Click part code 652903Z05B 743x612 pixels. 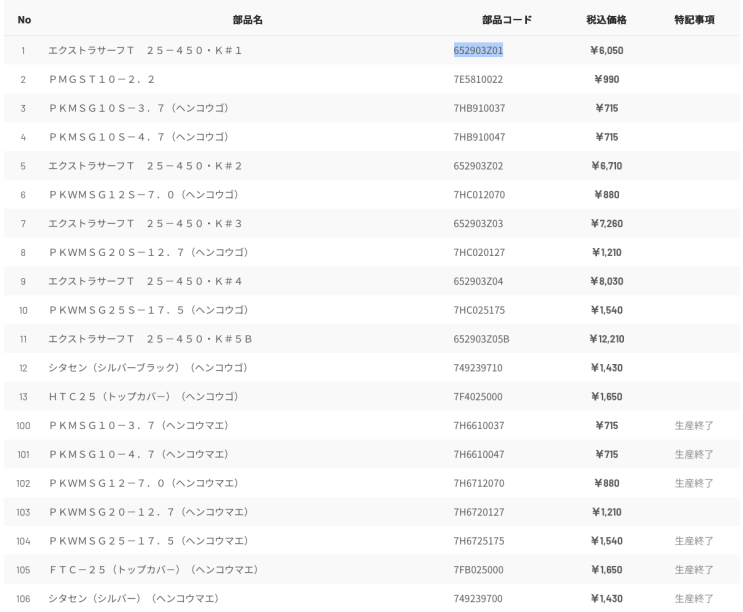[x=481, y=339]
